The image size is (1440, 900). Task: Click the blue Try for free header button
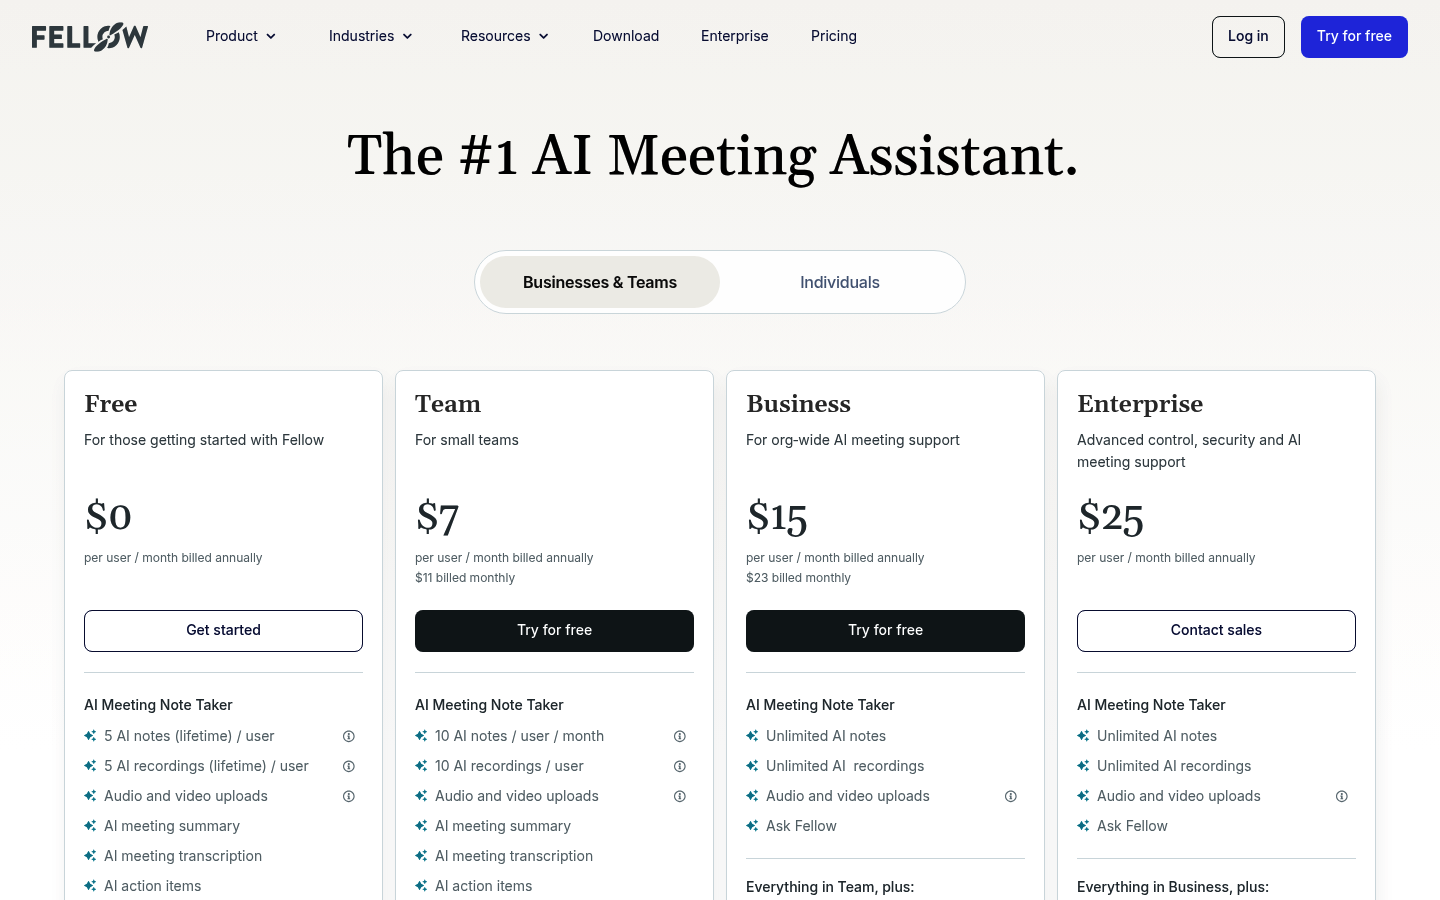[1354, 37]
